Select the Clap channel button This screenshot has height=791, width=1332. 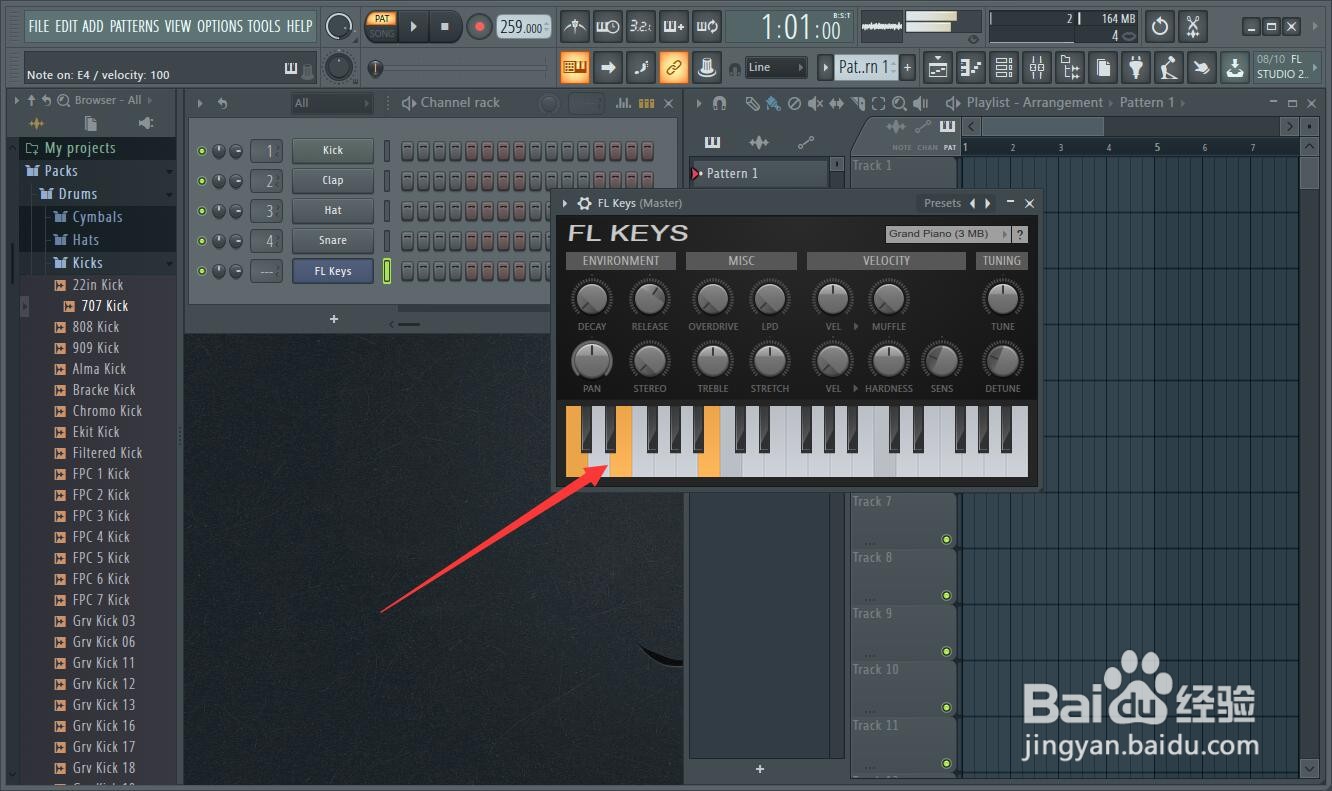(x=333, y=181)
